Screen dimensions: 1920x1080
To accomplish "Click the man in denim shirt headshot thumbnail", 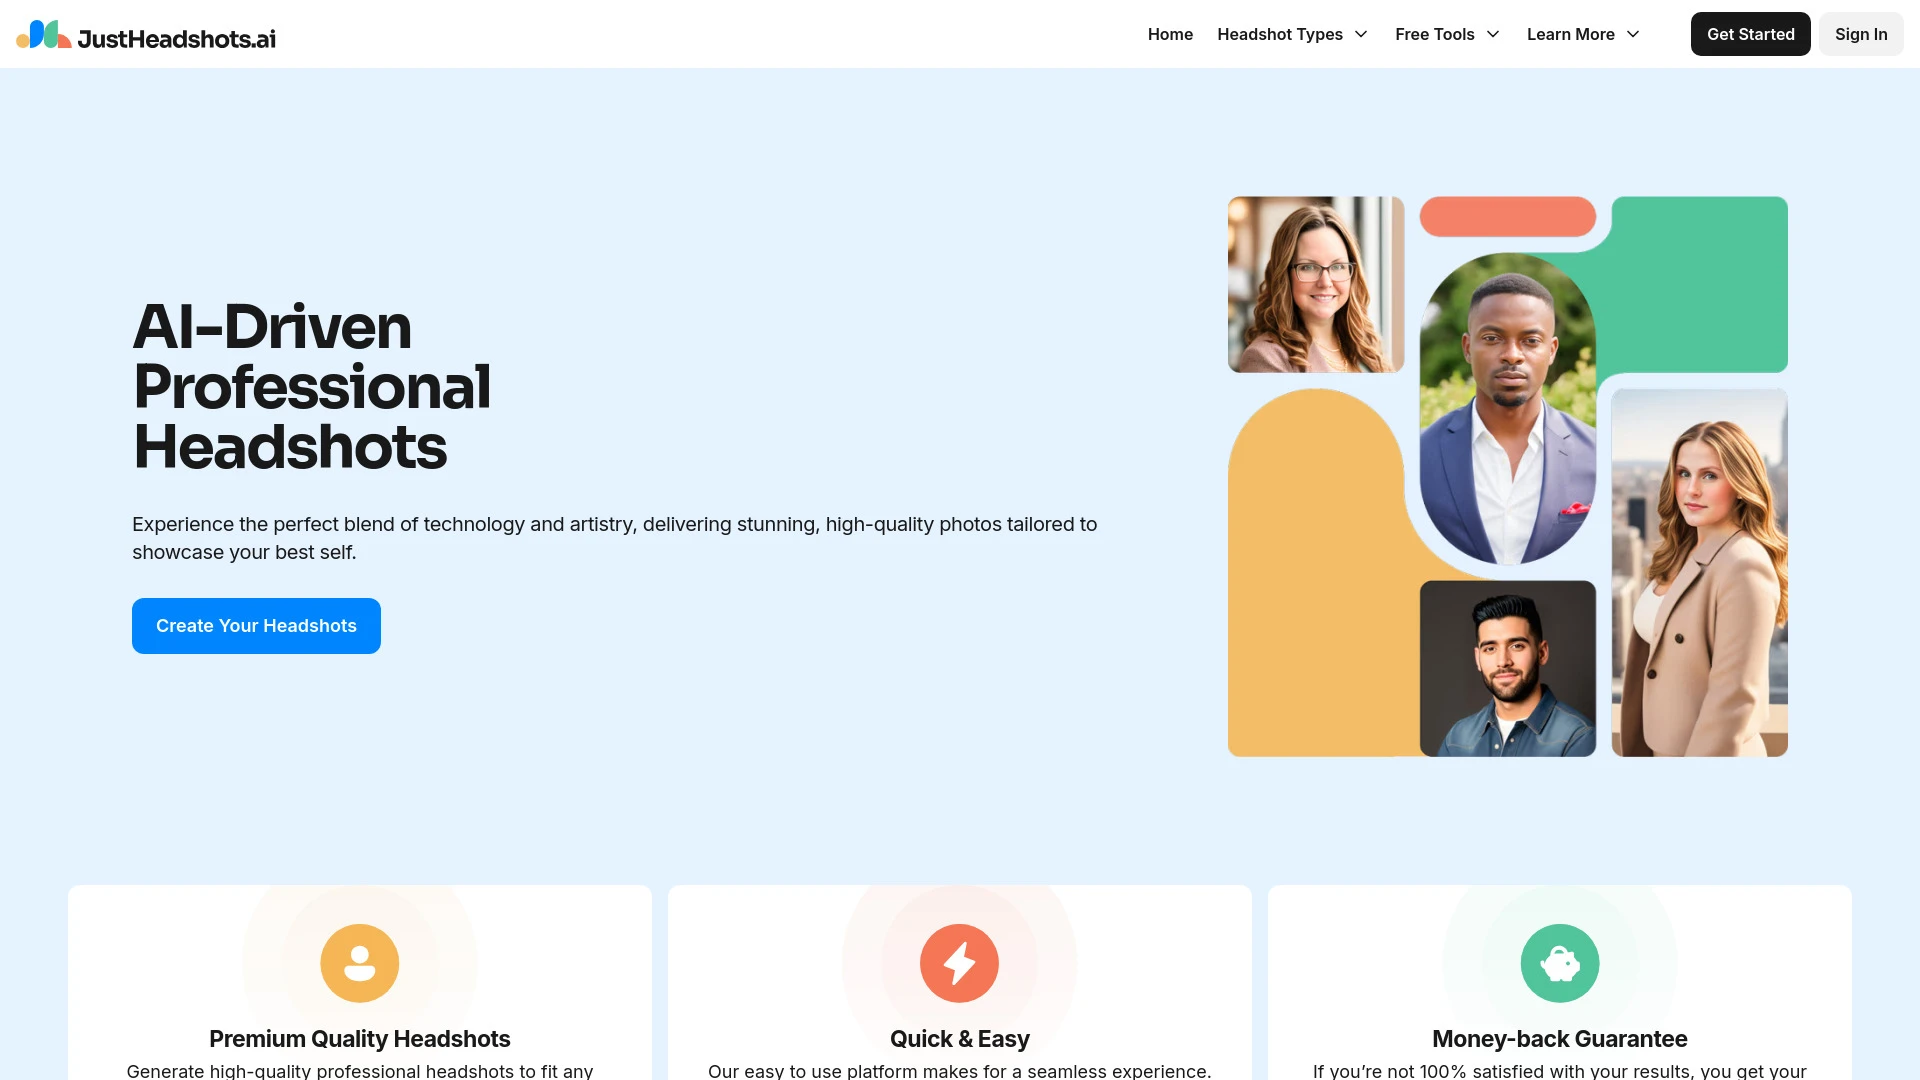I will (1507, 667).
